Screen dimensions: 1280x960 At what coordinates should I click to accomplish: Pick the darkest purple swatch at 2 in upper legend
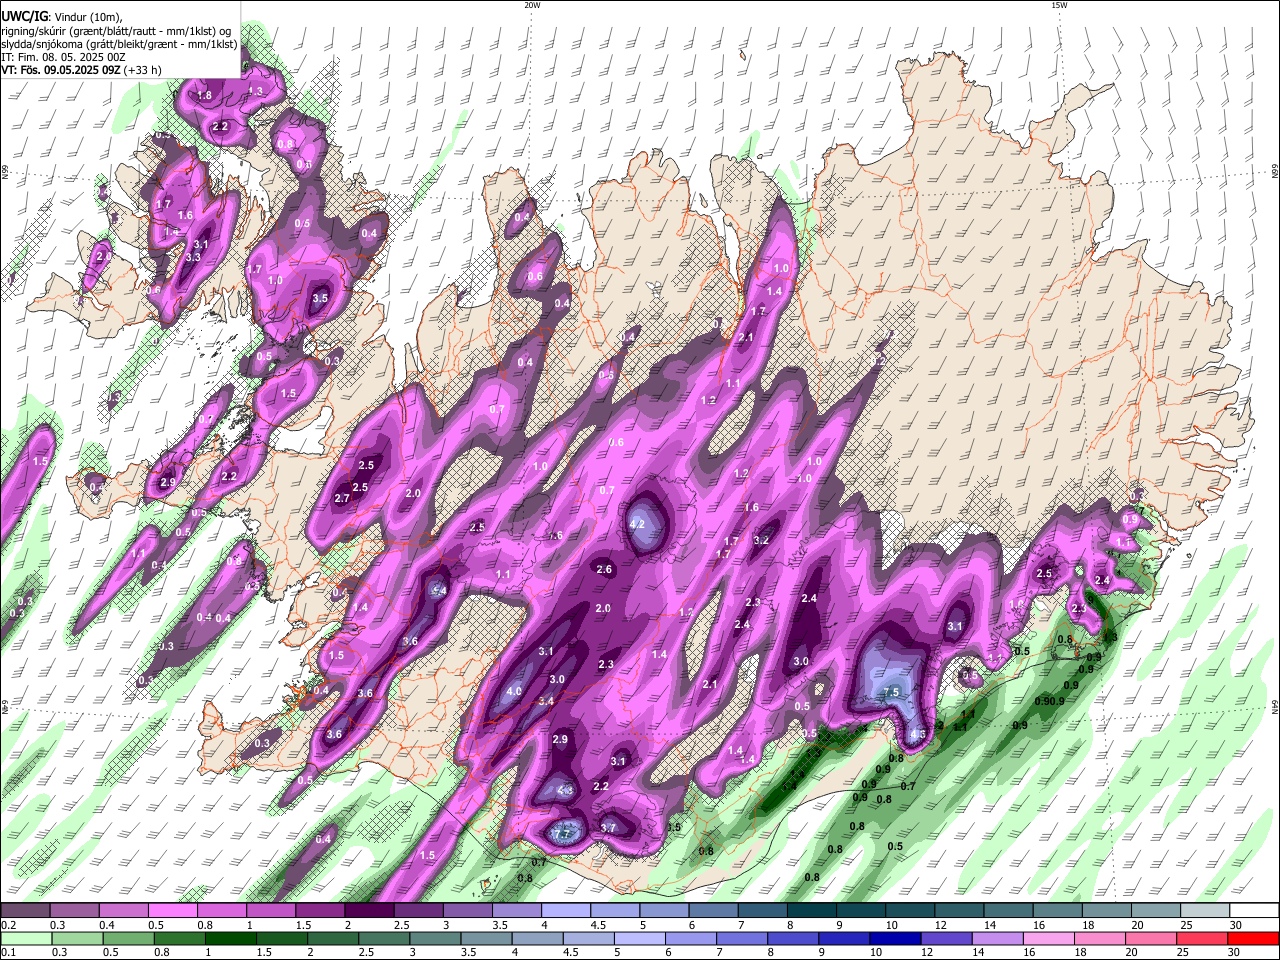point(368,911)
